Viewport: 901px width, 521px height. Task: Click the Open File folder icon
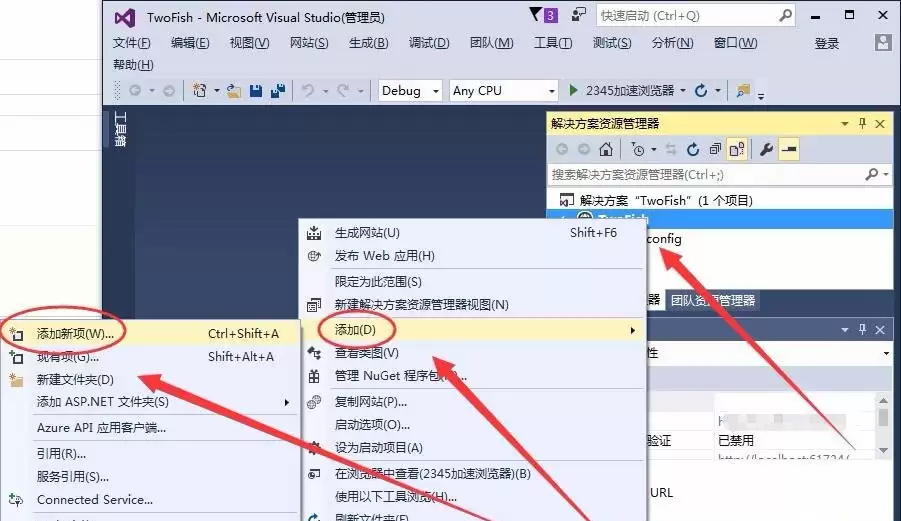coord(233,91)
